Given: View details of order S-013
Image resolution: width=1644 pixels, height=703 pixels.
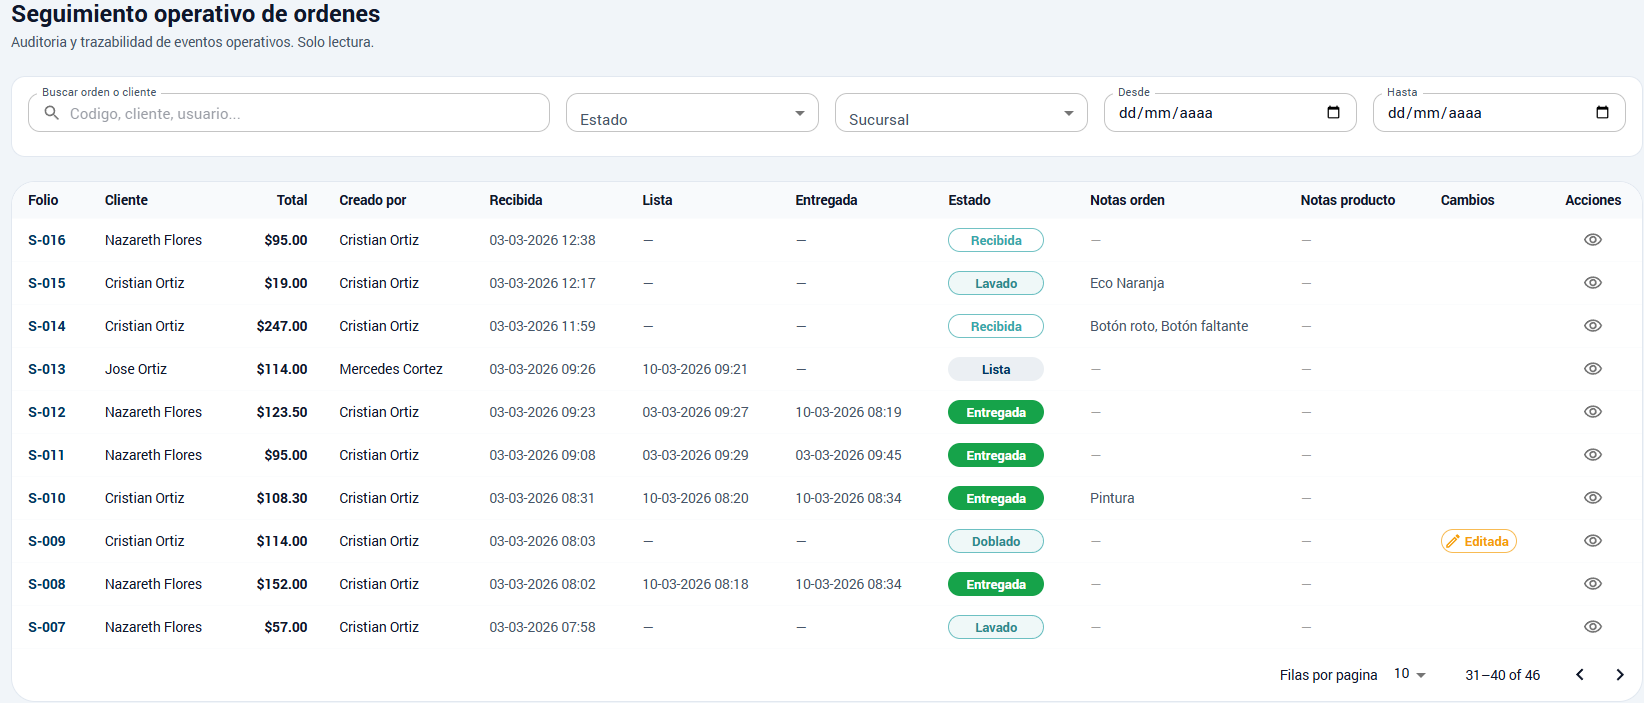Looking at the screenshot, I should (x=1593, y=369).
